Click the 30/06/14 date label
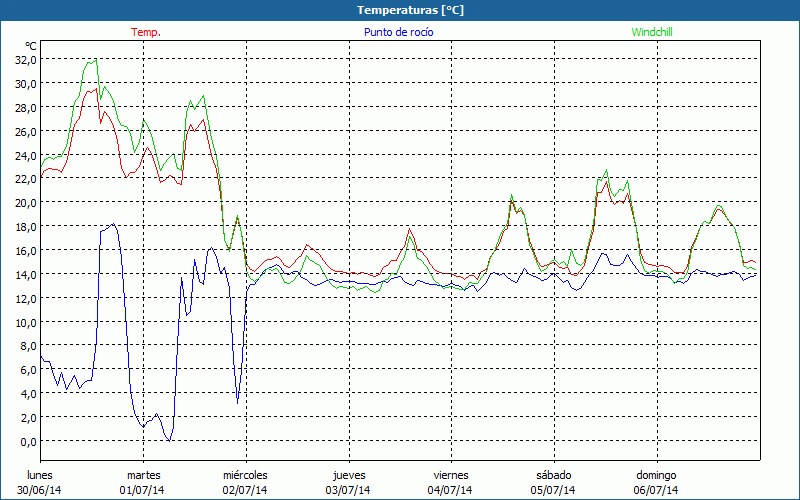The height and width of the screenshot is (500, 800). pos(40,490)
